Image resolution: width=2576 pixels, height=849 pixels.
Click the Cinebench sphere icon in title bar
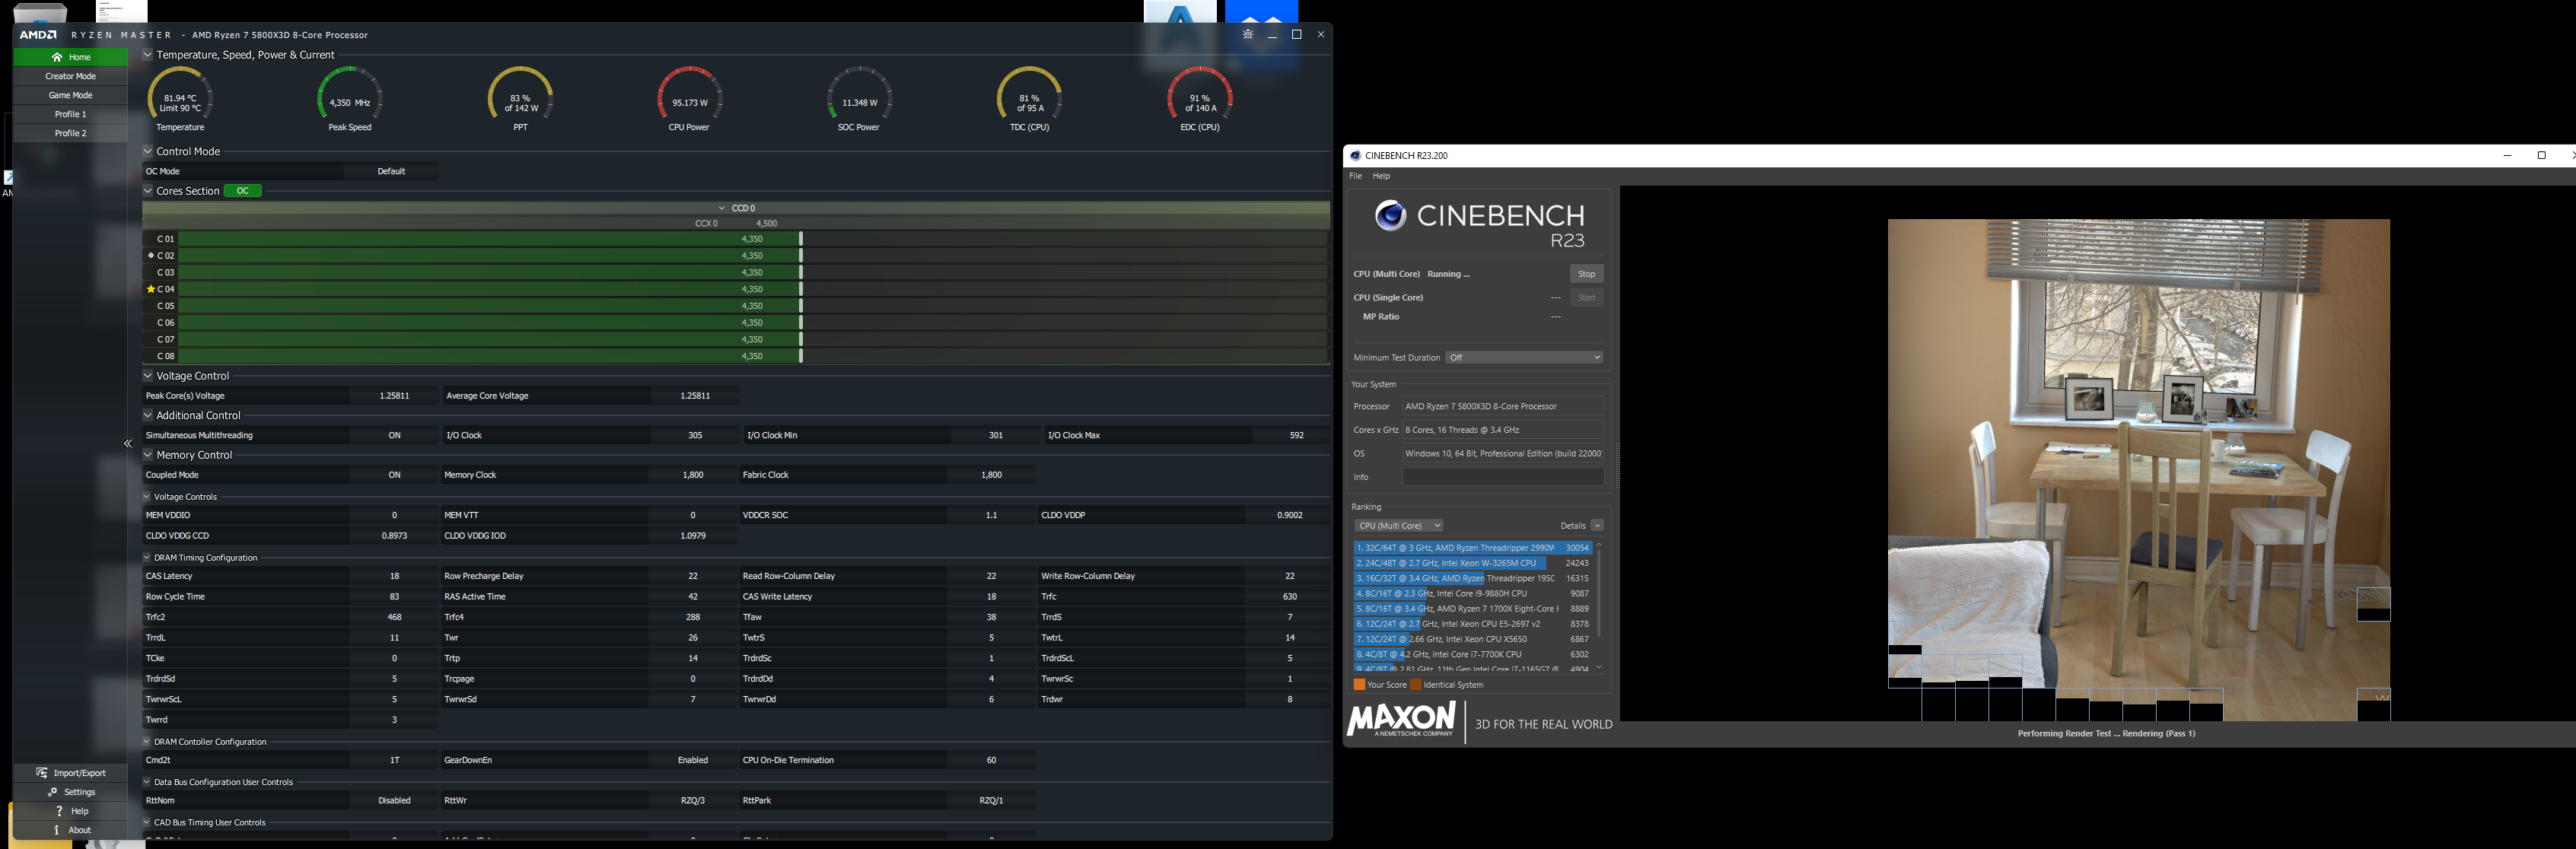[x=1355, y=155]
